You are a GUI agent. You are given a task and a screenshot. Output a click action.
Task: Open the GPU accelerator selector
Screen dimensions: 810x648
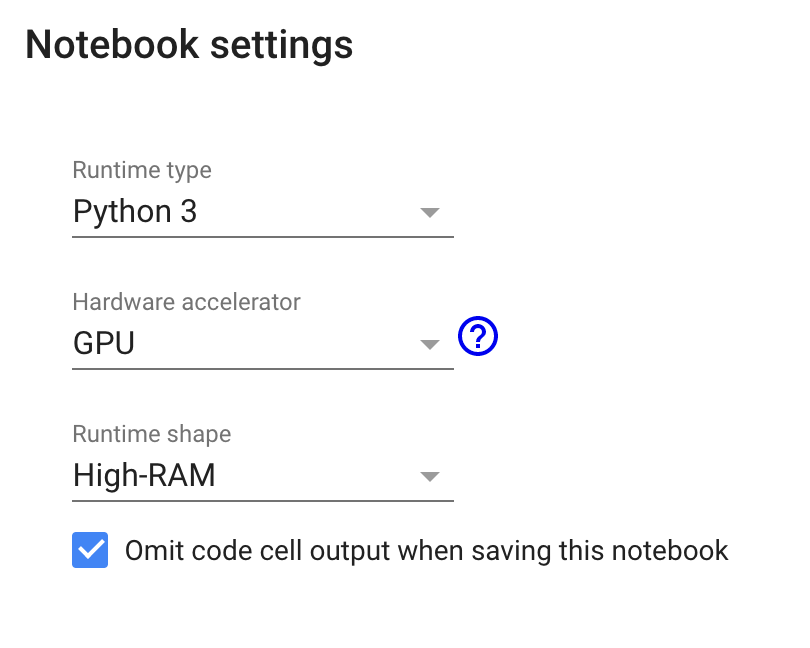(x=263, y=344)
